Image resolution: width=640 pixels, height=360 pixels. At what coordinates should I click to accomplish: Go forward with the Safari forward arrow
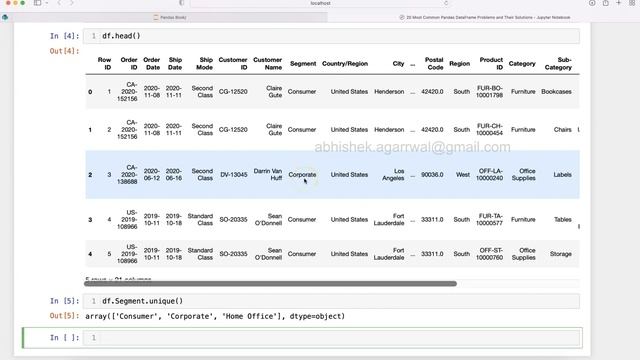71,3
